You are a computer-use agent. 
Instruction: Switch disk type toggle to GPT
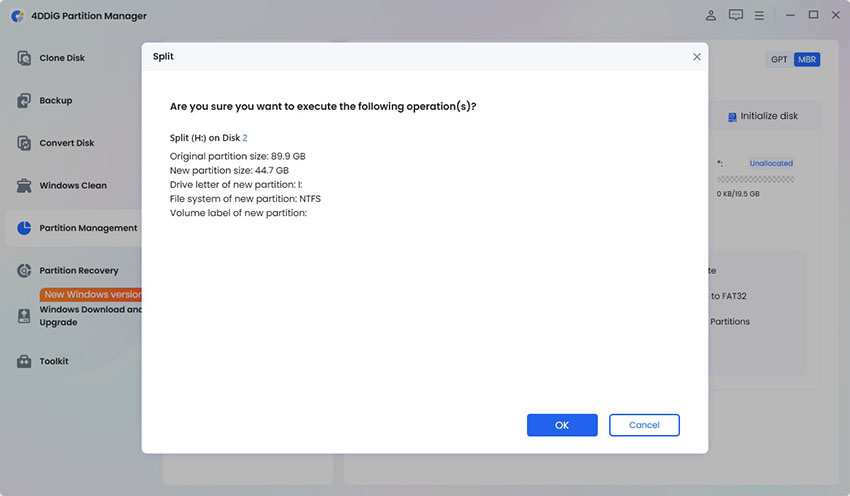(x=779, y=60)
